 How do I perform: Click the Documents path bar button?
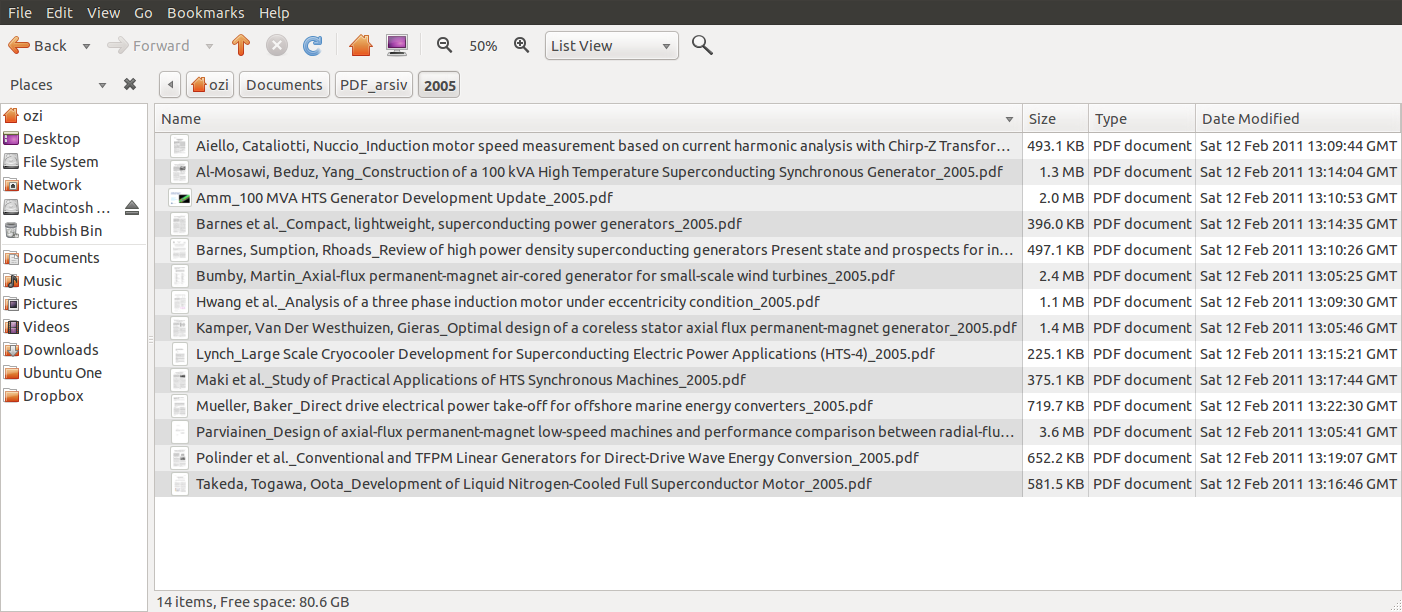pos(284,85)
